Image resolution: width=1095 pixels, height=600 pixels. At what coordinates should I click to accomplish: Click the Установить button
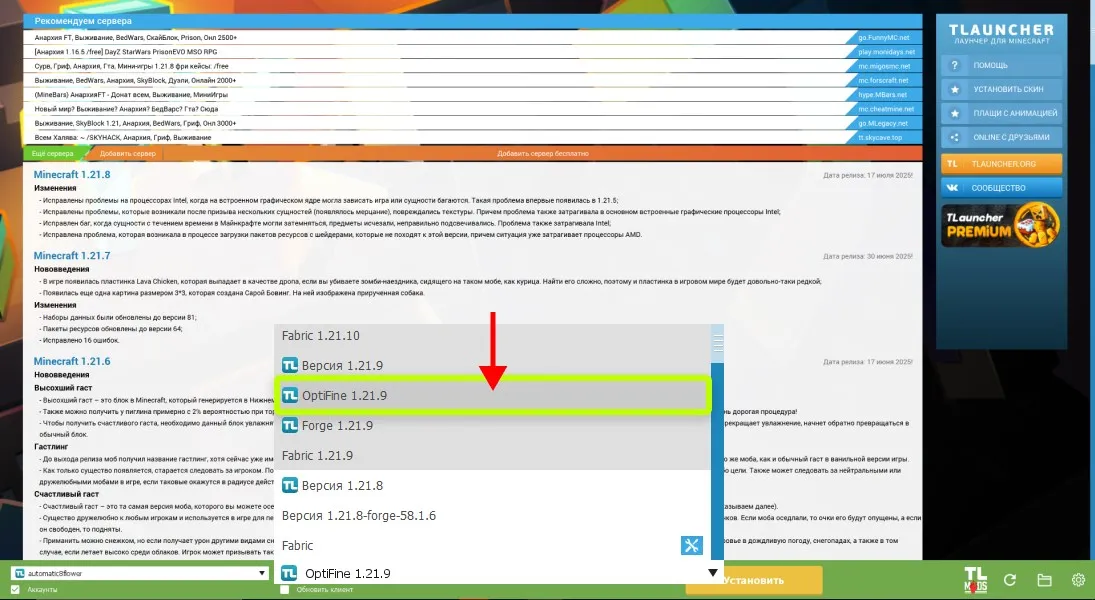click(754, 580)
